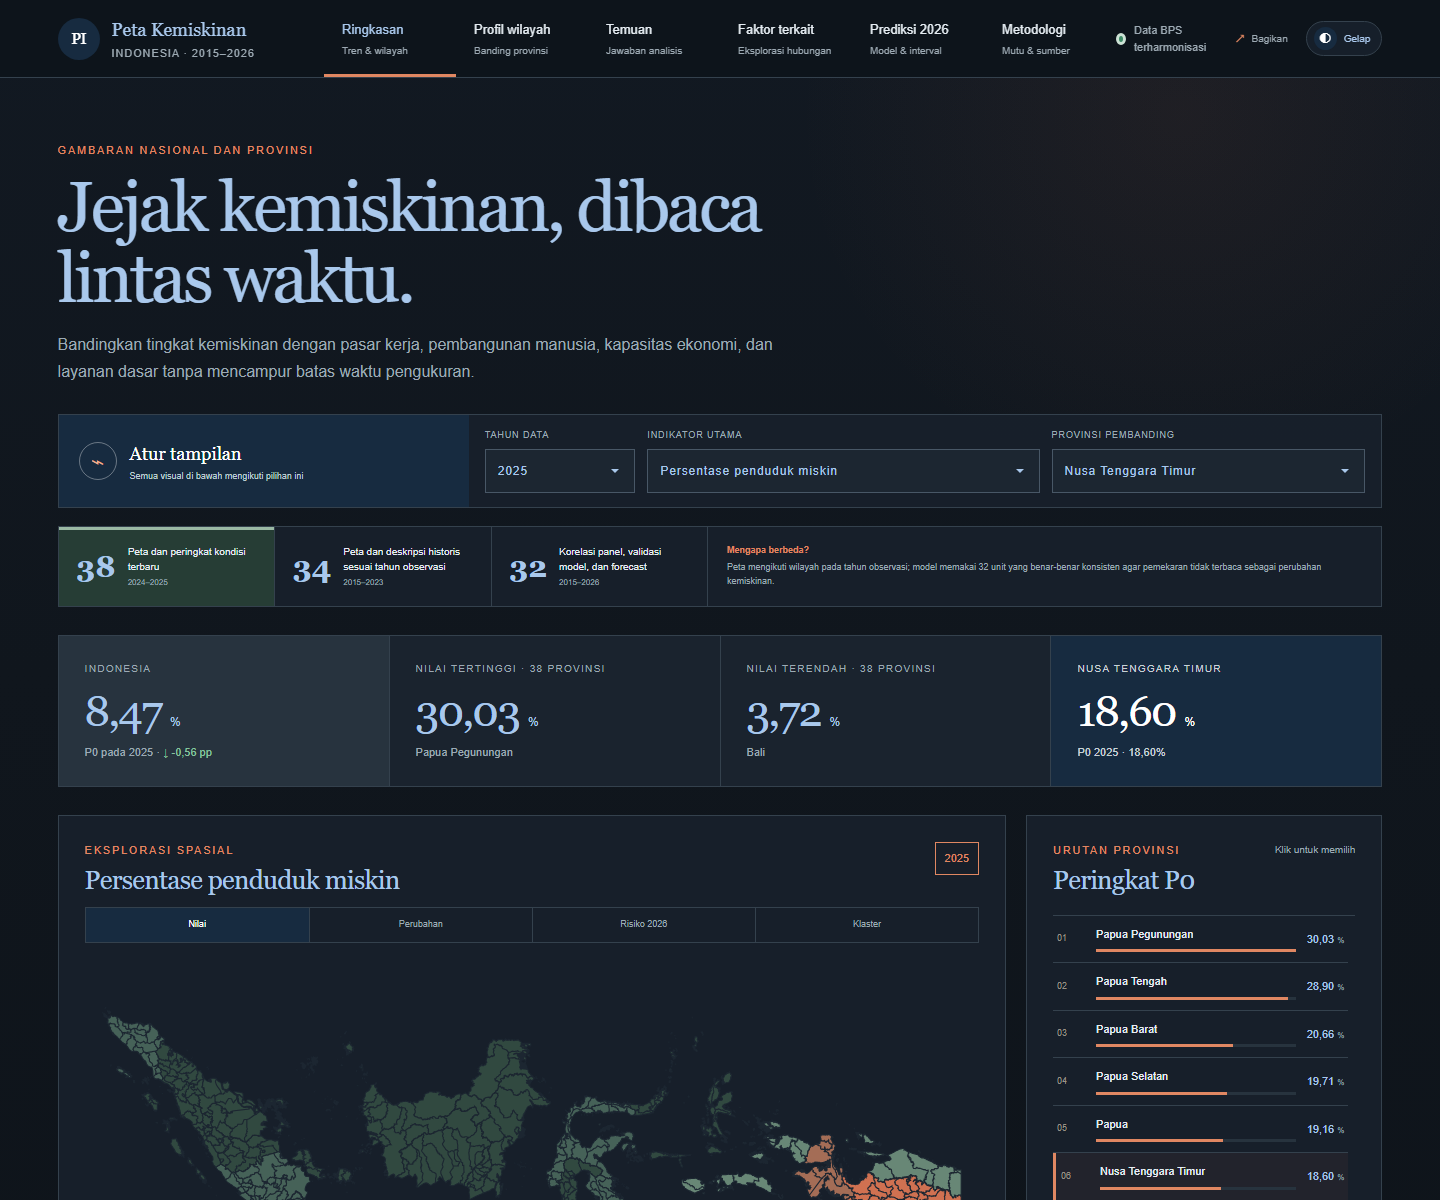
Task: Click the 2025 year badge above the map
Action: (957, 858)
